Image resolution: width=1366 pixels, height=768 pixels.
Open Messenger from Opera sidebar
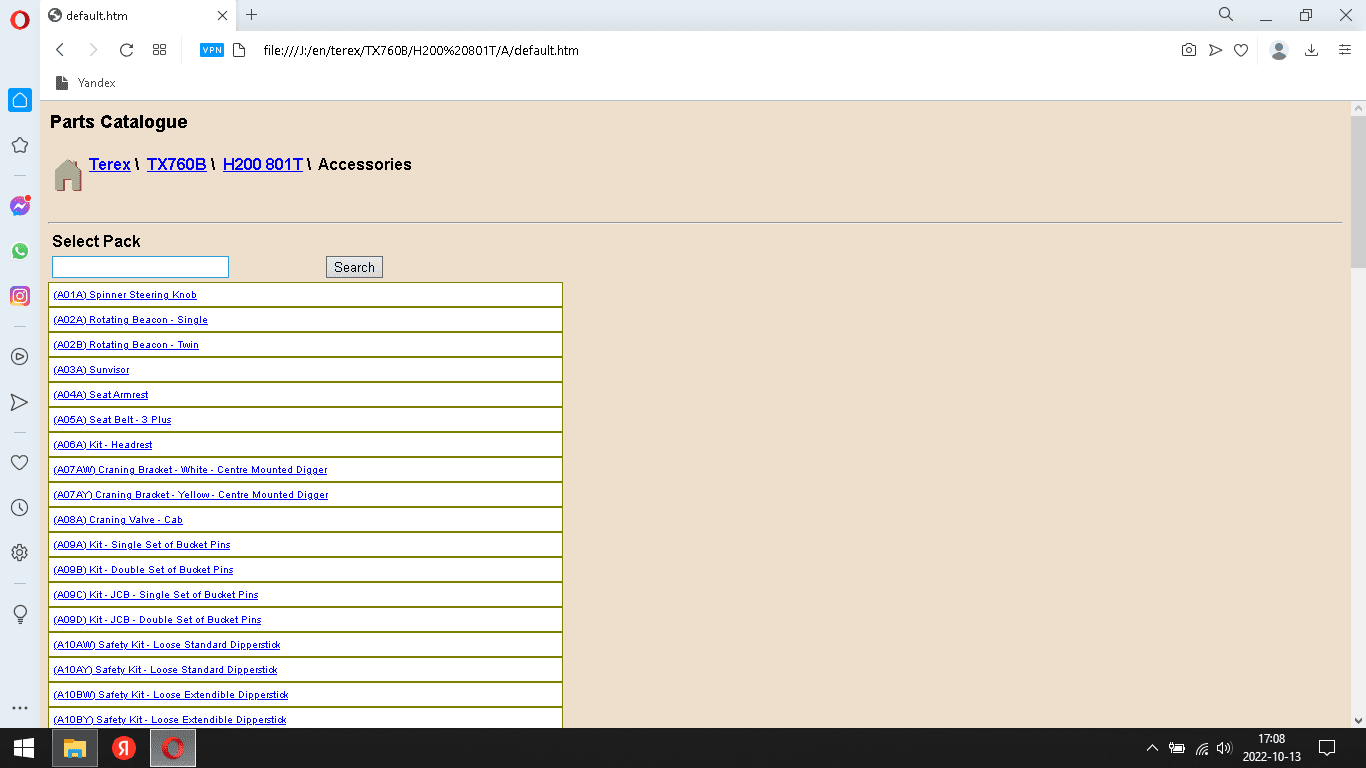19,206
